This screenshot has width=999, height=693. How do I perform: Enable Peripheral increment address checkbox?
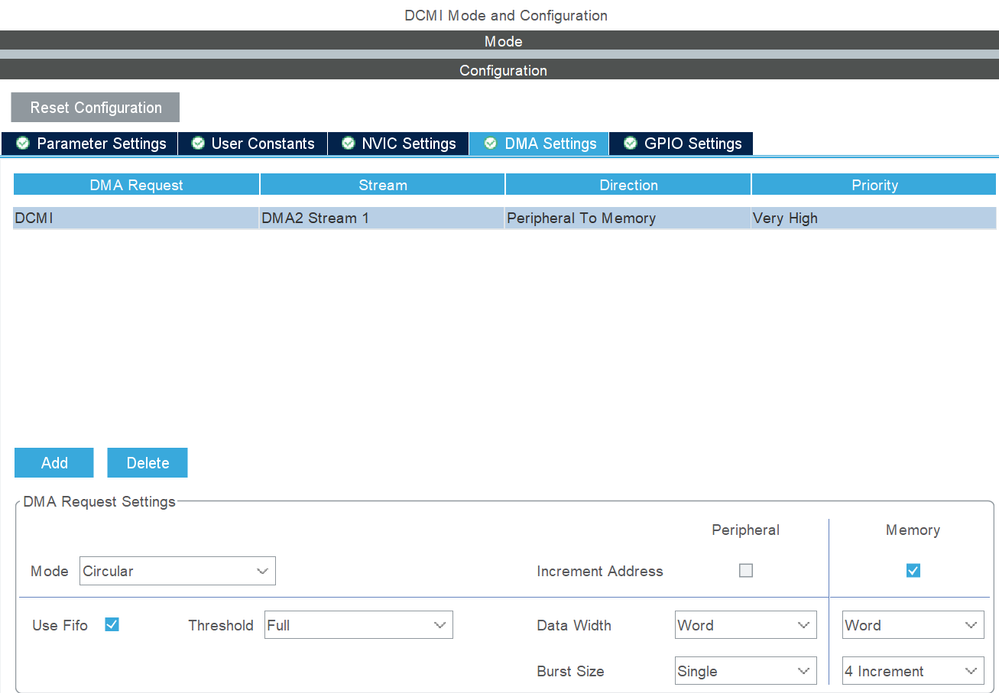pos(745,571)
